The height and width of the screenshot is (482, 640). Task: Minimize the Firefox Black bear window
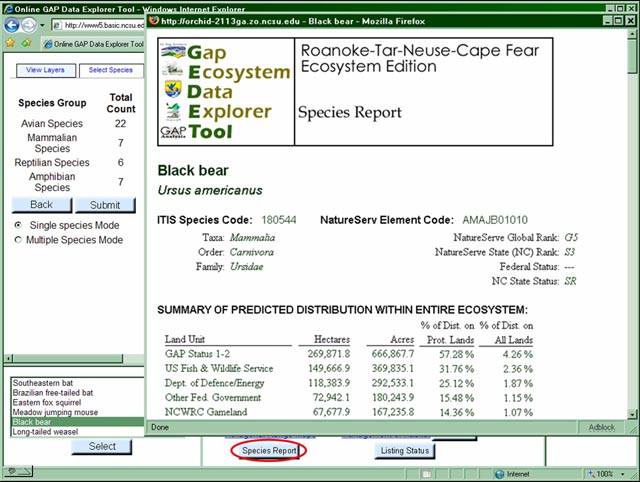[607, 20]
